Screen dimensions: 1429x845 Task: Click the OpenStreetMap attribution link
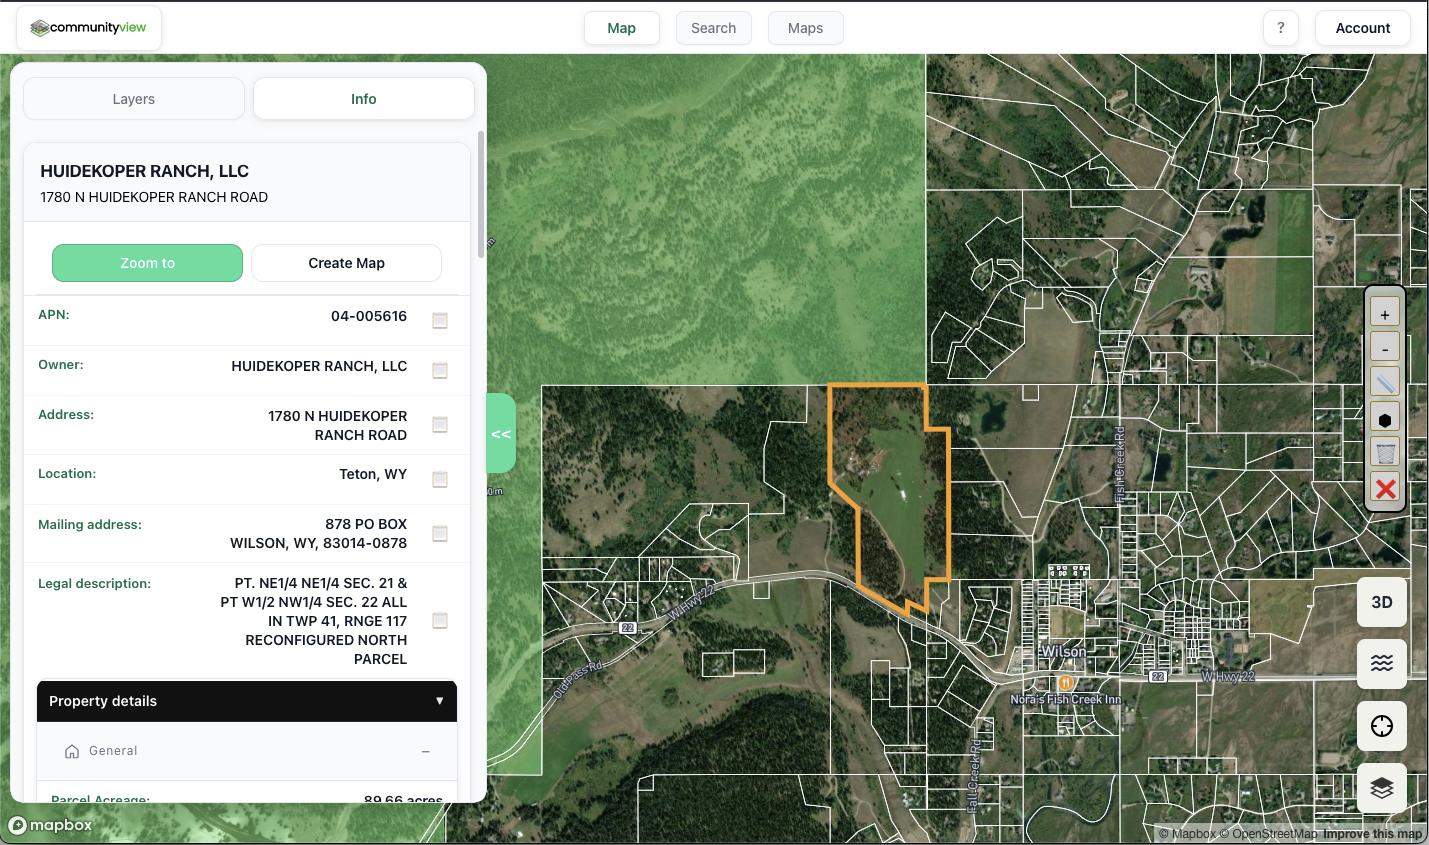coord(1268,834)
